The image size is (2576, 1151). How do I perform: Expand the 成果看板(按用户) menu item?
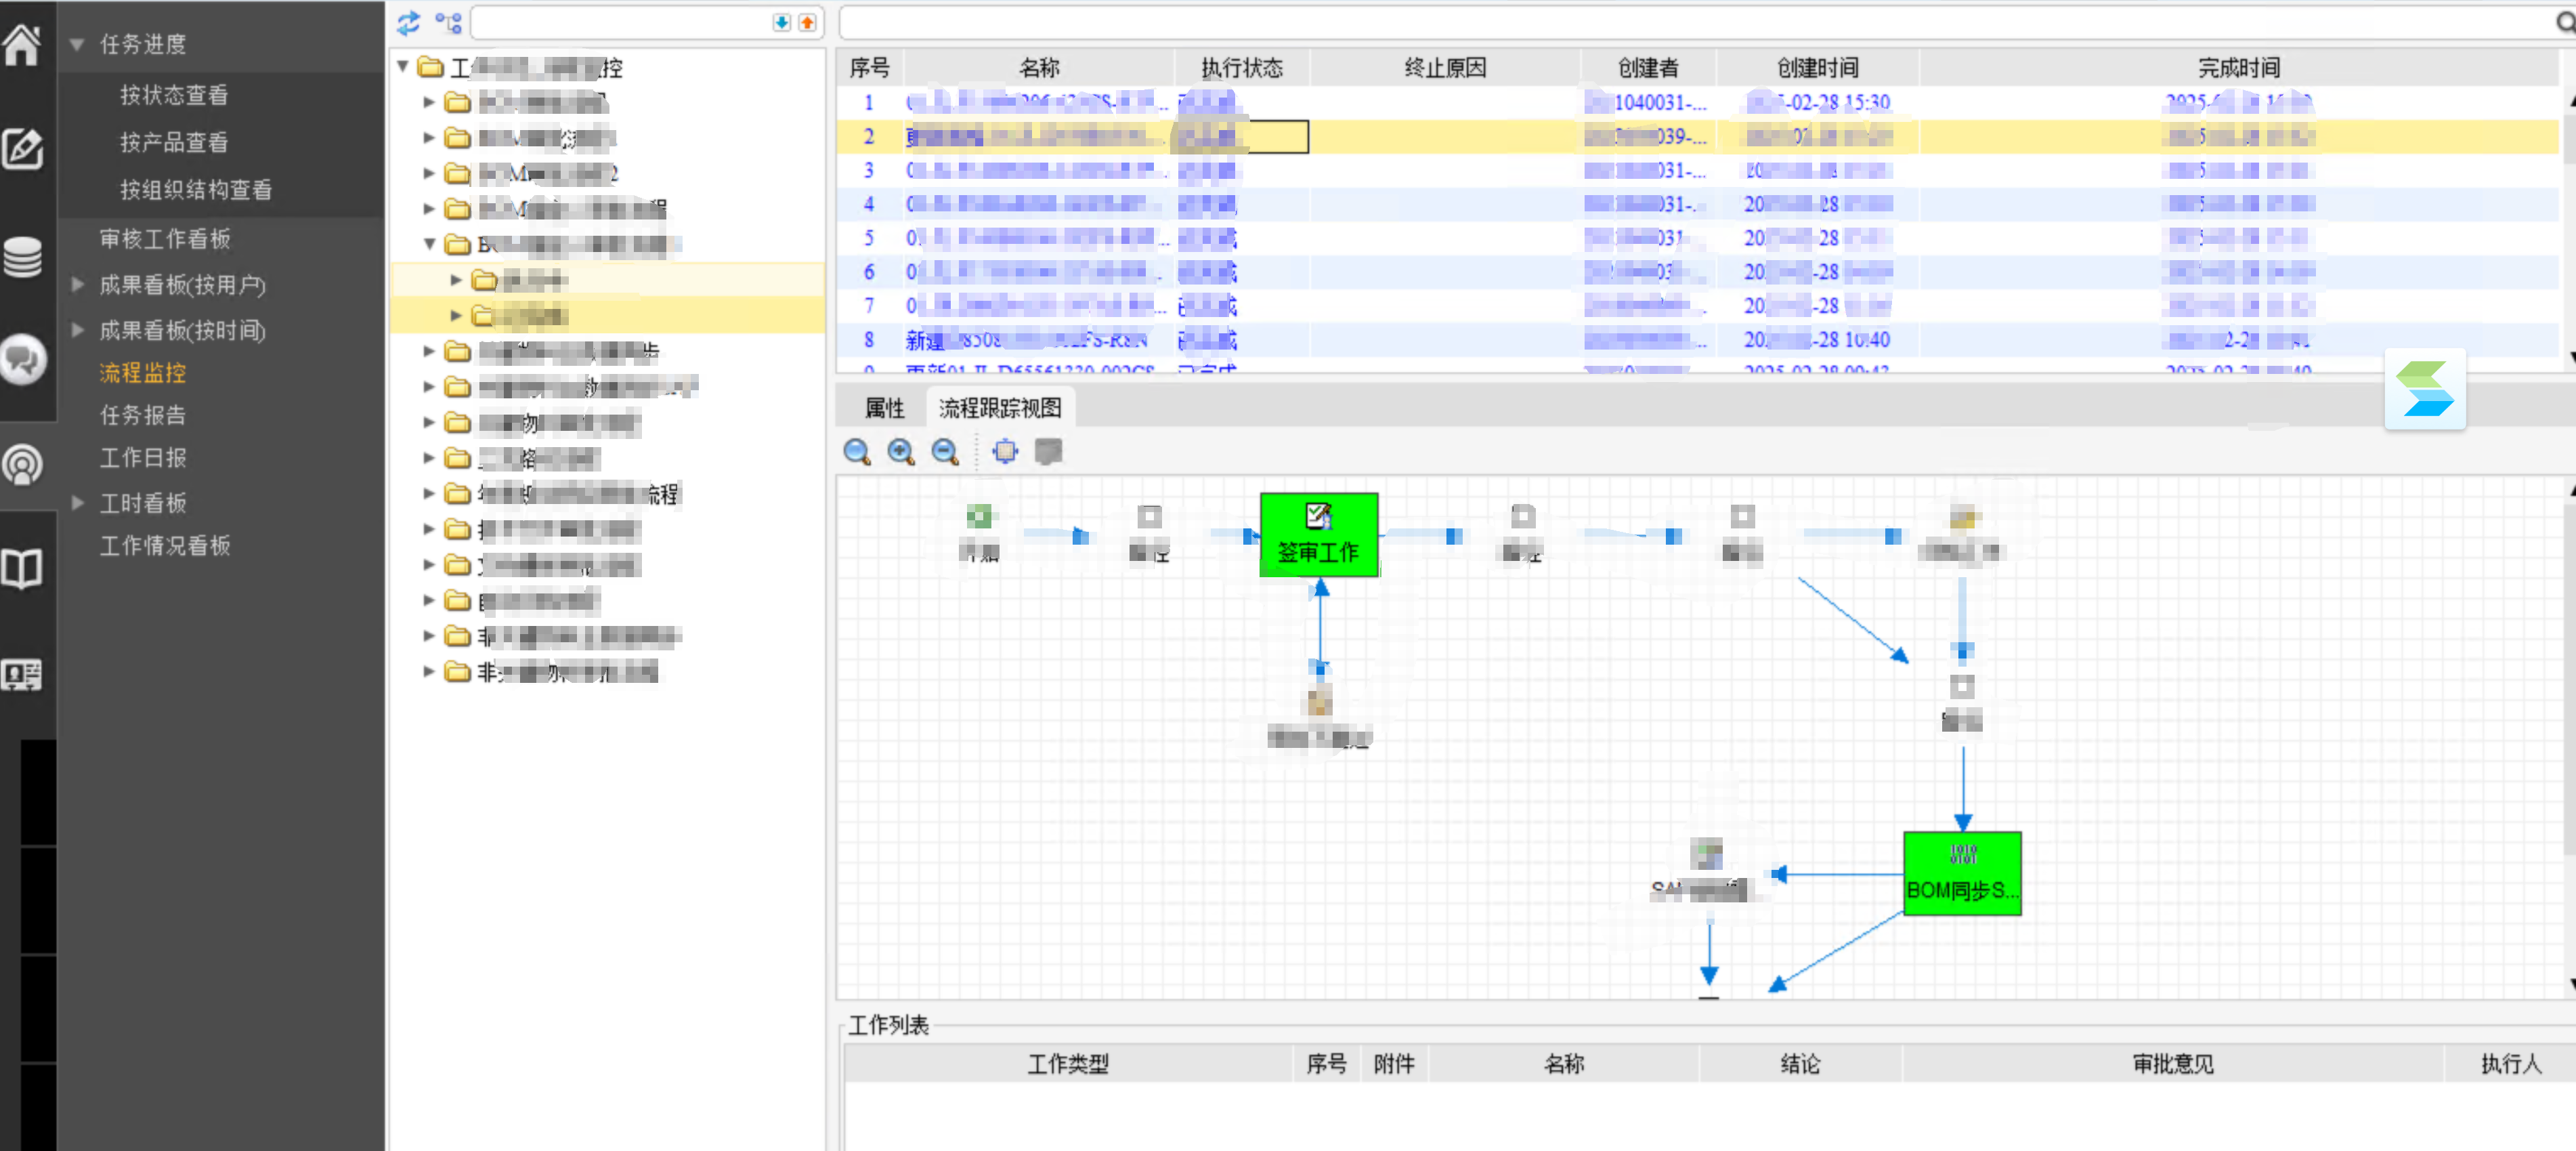pos(77,285)
